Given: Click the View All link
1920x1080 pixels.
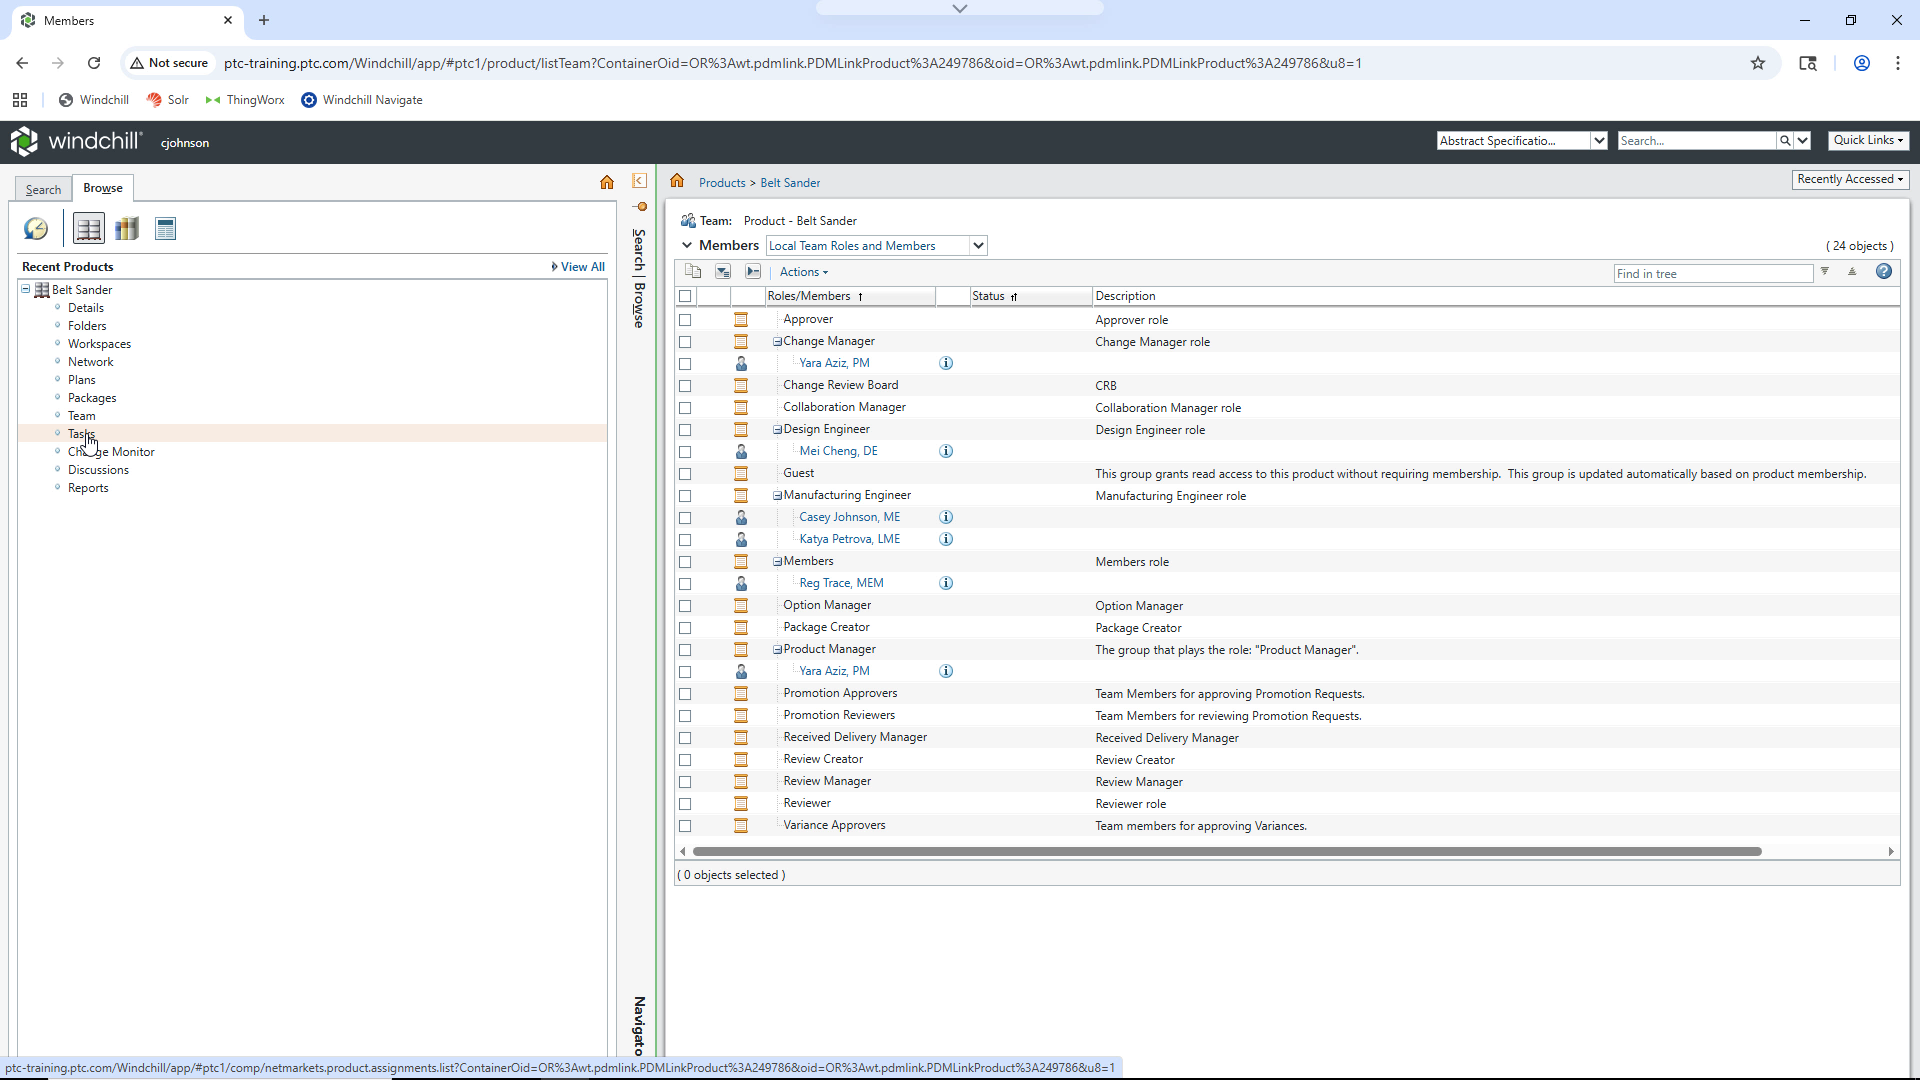Looking at the screenshot, I should [x=582, y=267].
